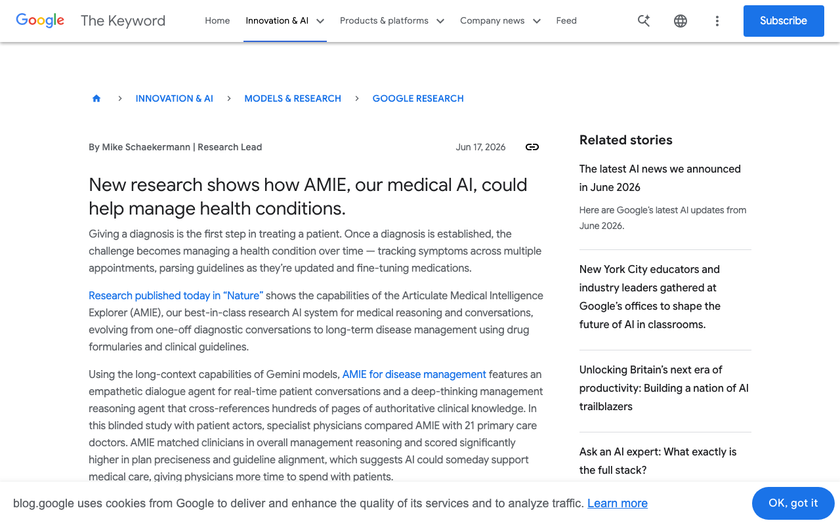Viewport: 840px width, 525px height.
Task: Expand the Company news chevron
Action: coord(537,21)
